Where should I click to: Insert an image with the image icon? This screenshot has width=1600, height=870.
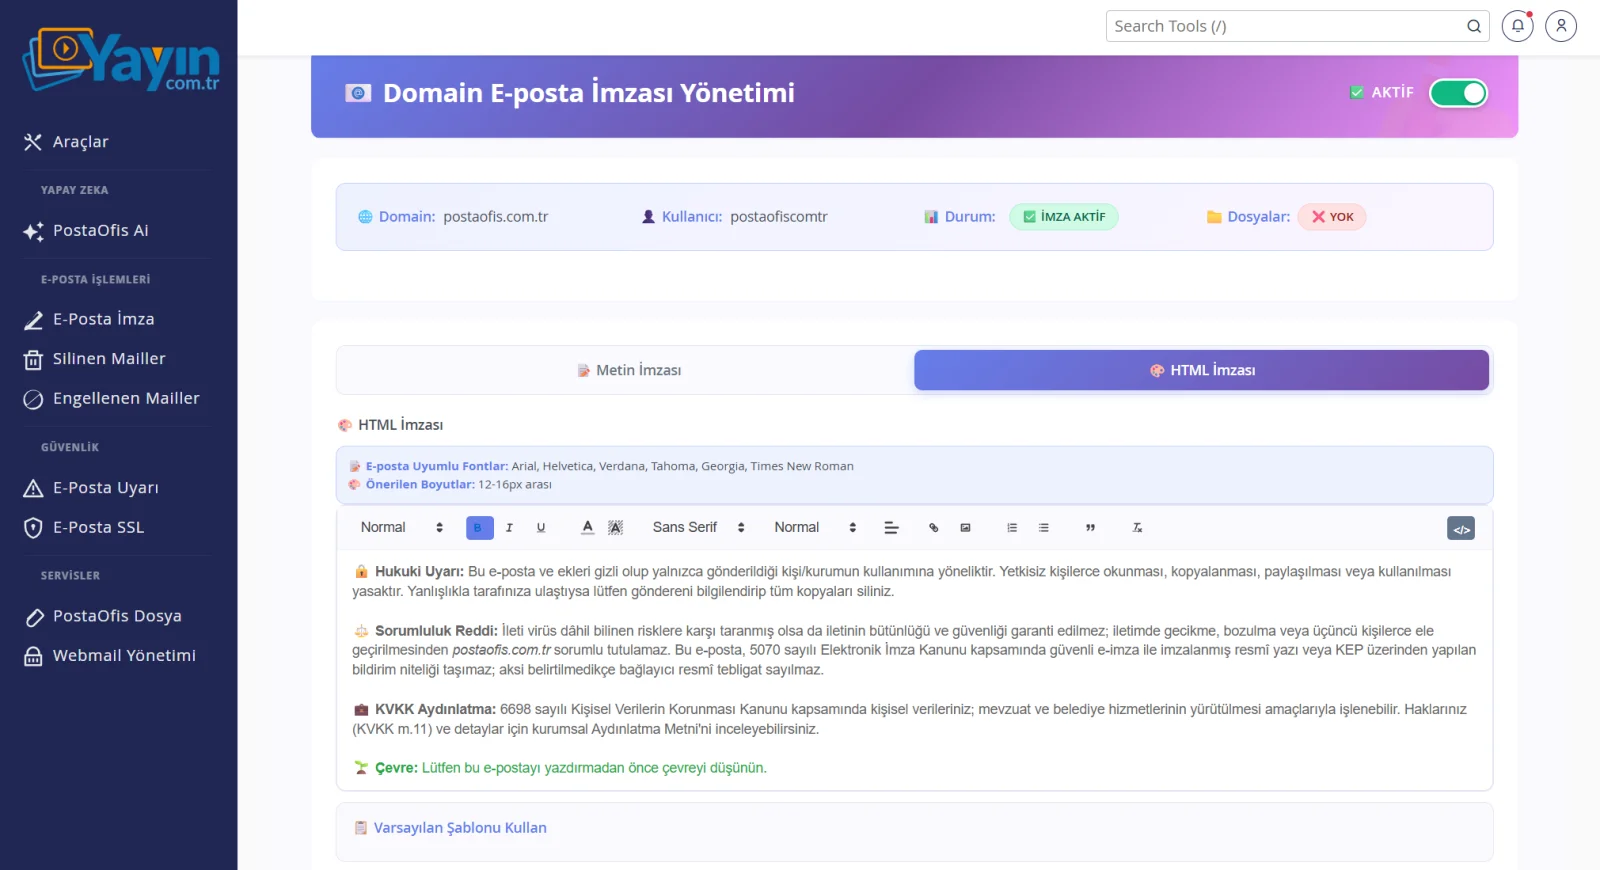coord(965,528)
